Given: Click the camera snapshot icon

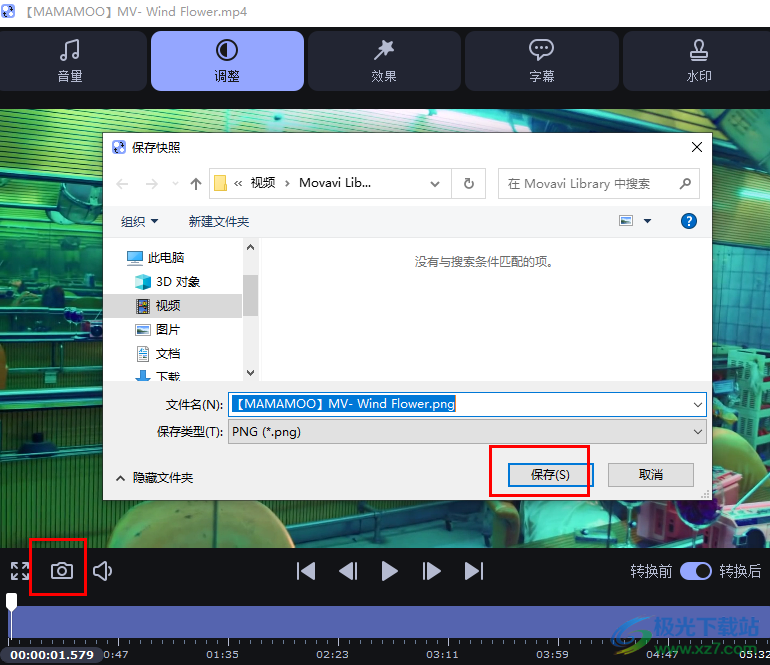Looking at the screenshot, I should tap(62, 571).
